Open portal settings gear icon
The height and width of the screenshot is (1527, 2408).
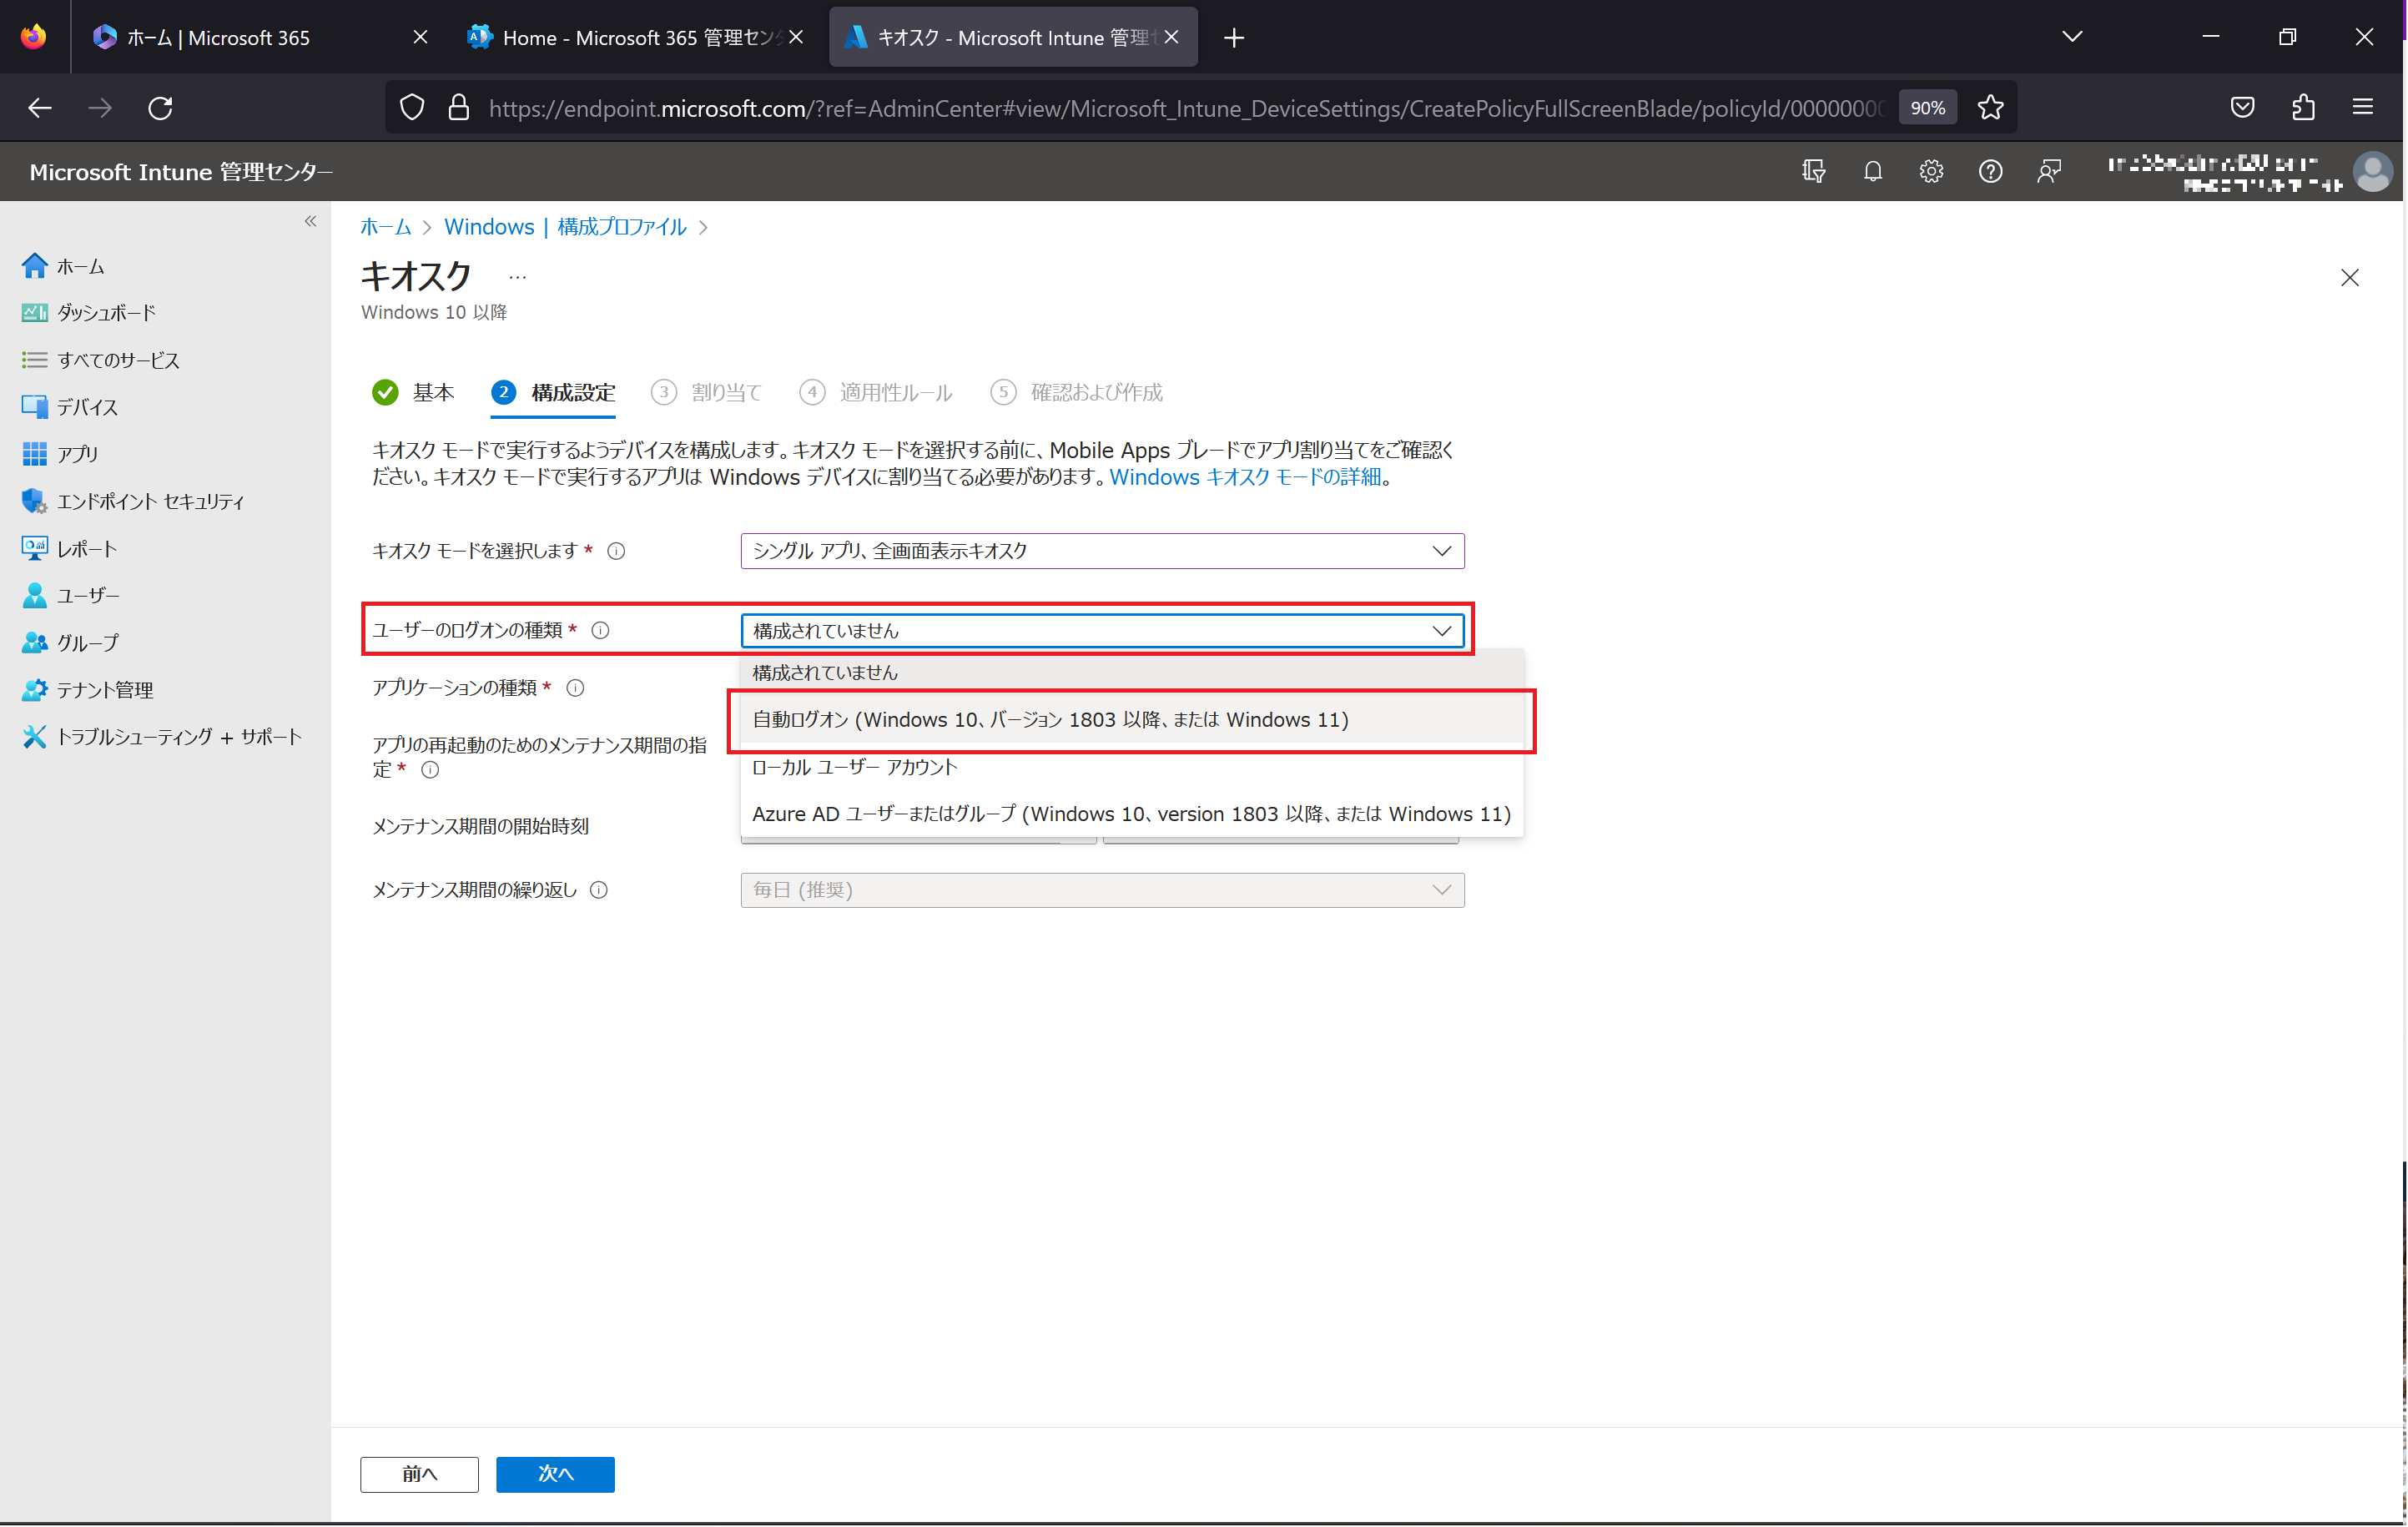1931,171
